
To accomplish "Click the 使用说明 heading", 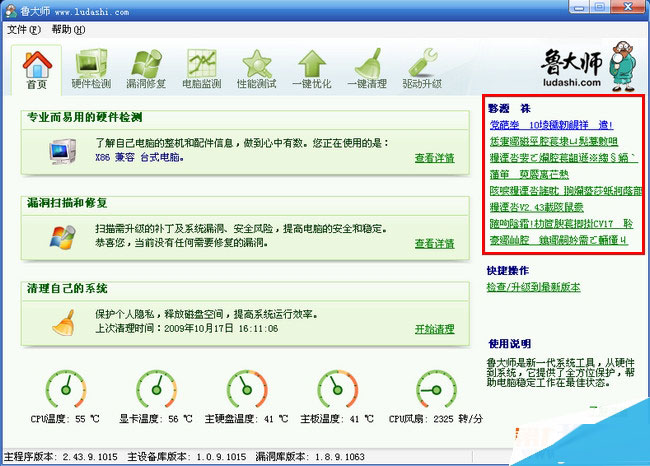I will click(509, 344).
